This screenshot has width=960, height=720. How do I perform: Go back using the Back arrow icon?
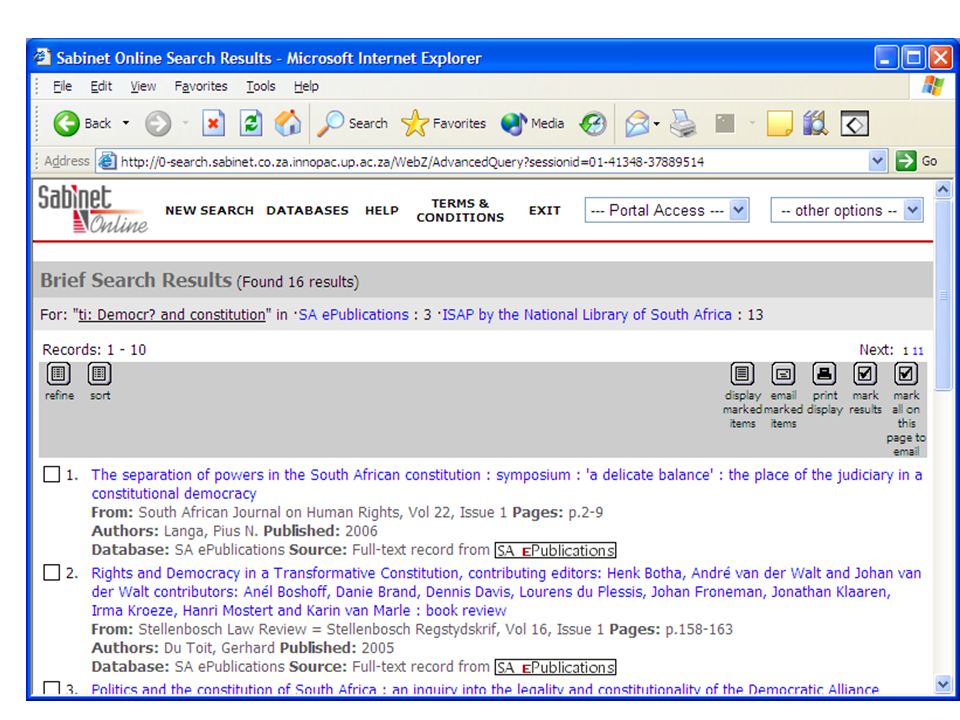pyautogui.click(x=66, y=124)
